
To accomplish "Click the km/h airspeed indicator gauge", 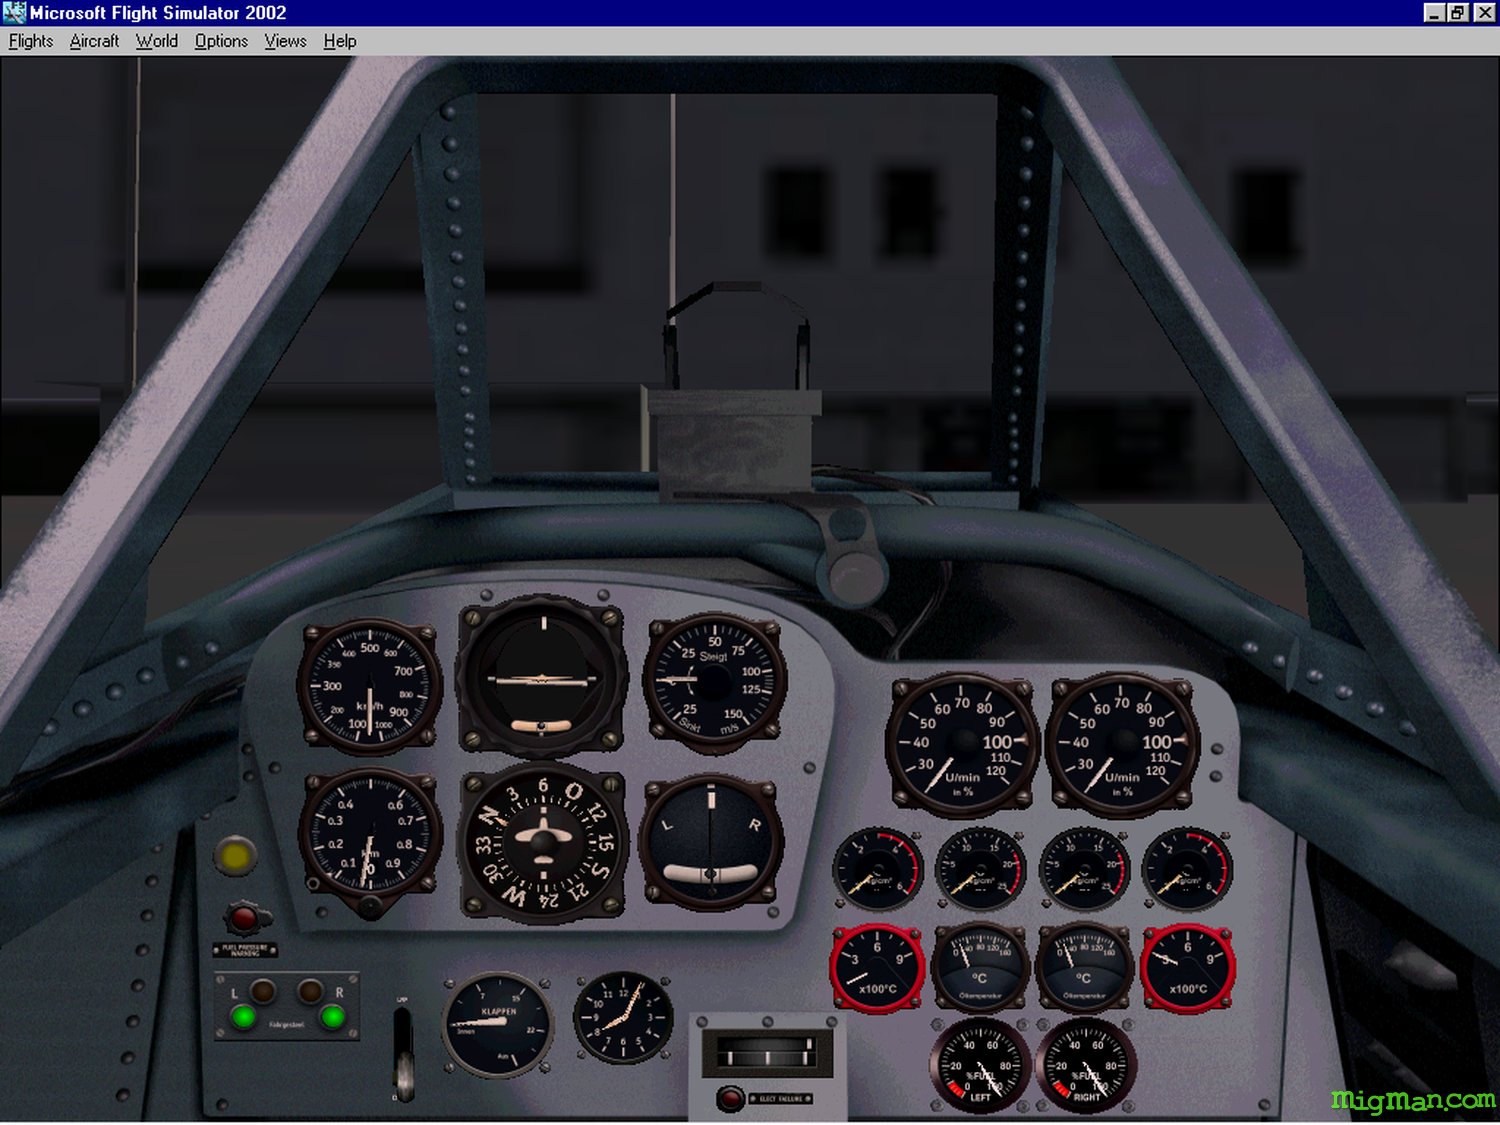I will point(370,687).
